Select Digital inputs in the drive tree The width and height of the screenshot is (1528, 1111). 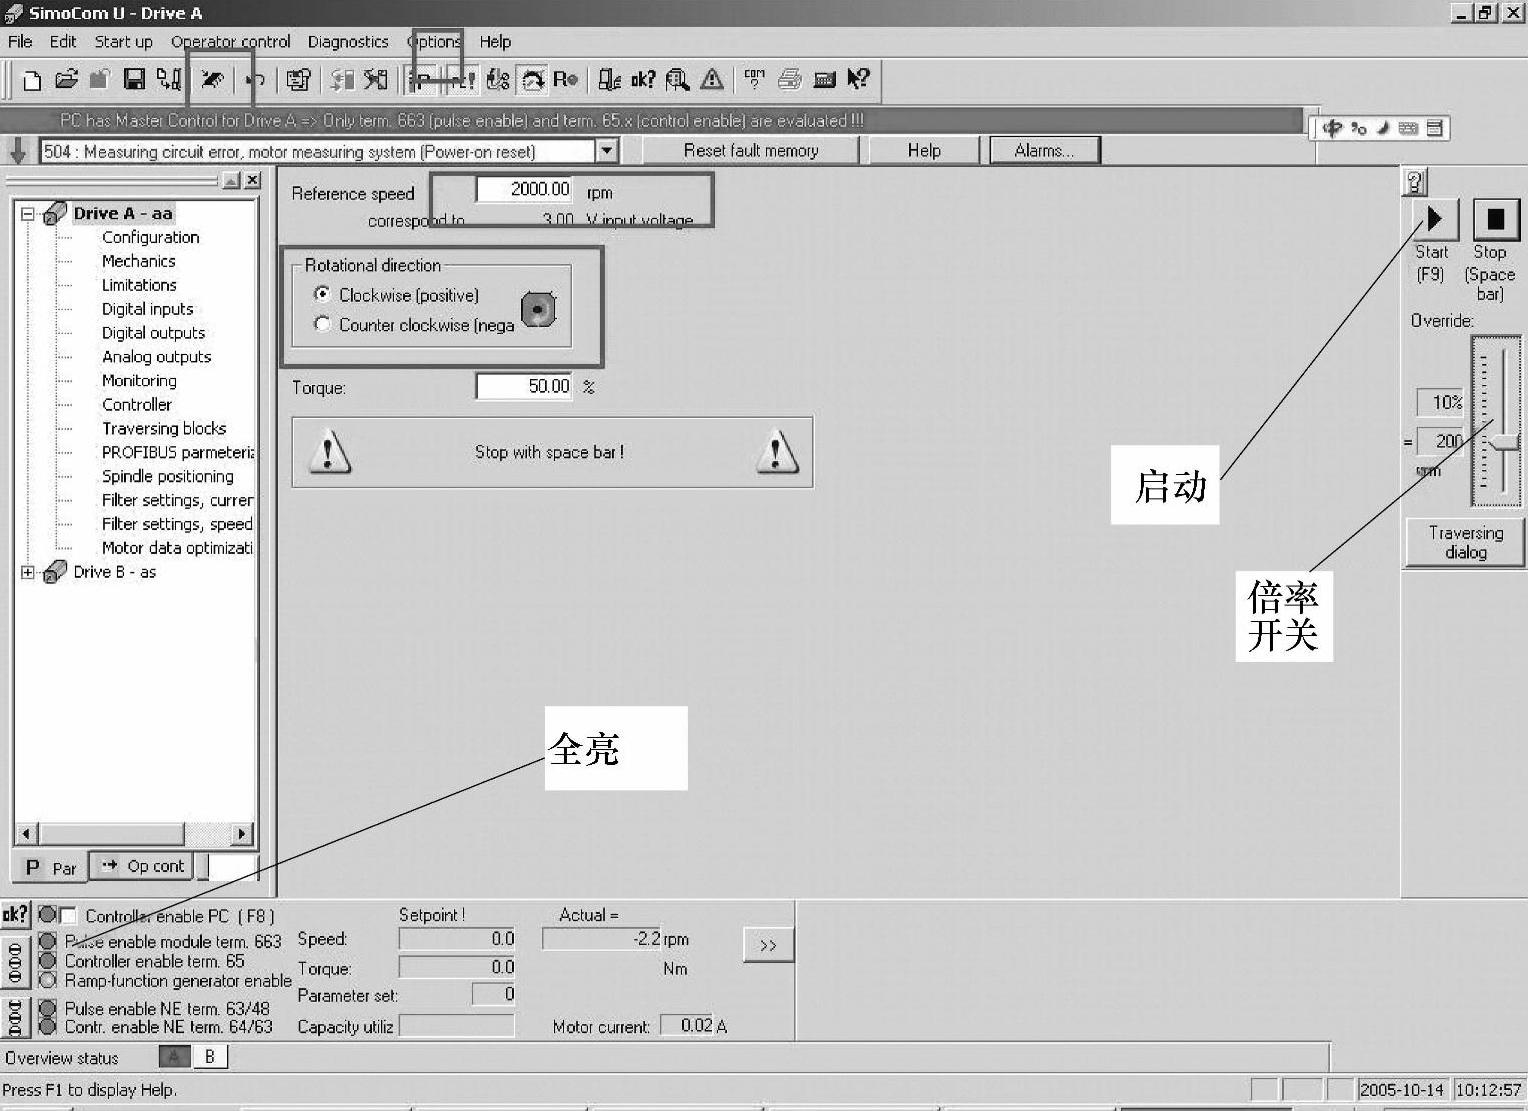tap(147, 309)
